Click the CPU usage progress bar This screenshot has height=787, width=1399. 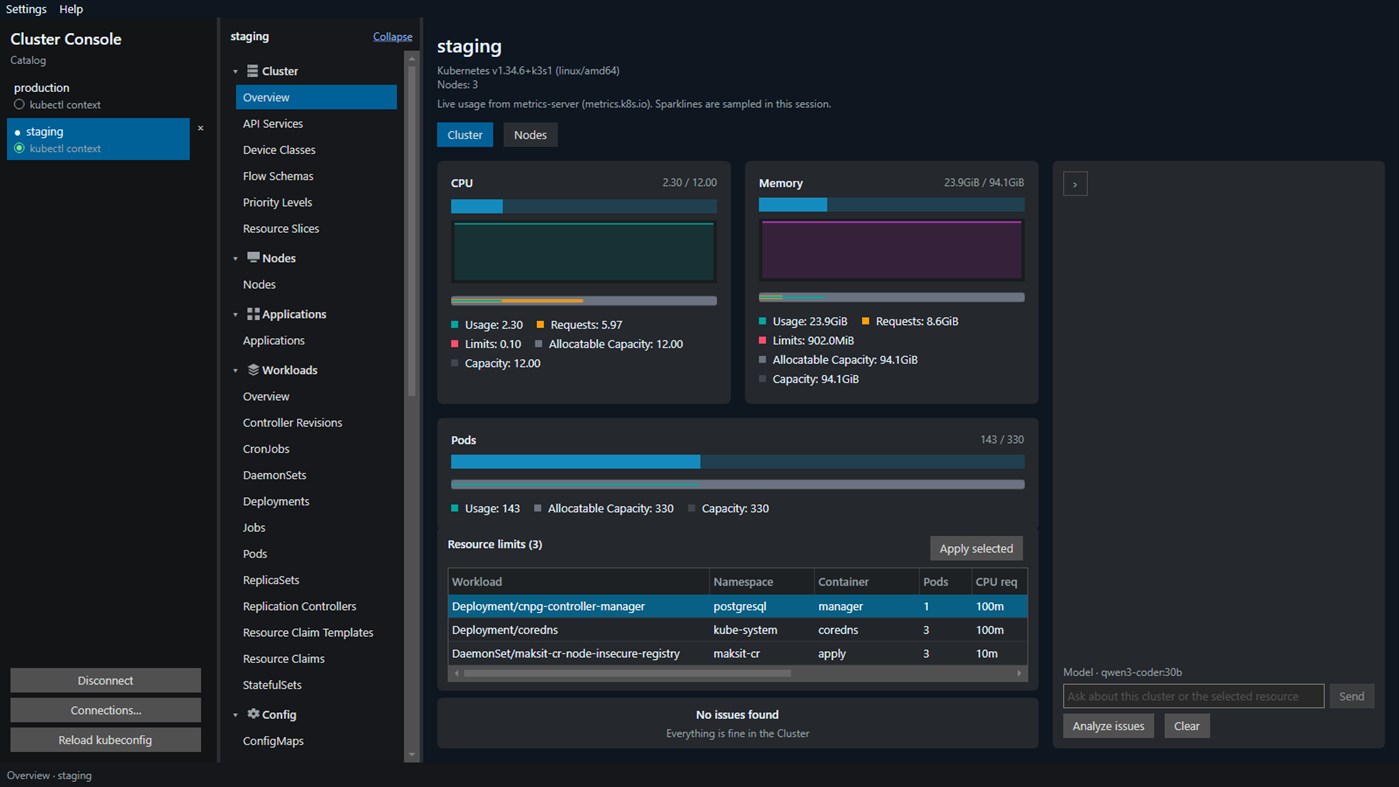click(584, 206)
